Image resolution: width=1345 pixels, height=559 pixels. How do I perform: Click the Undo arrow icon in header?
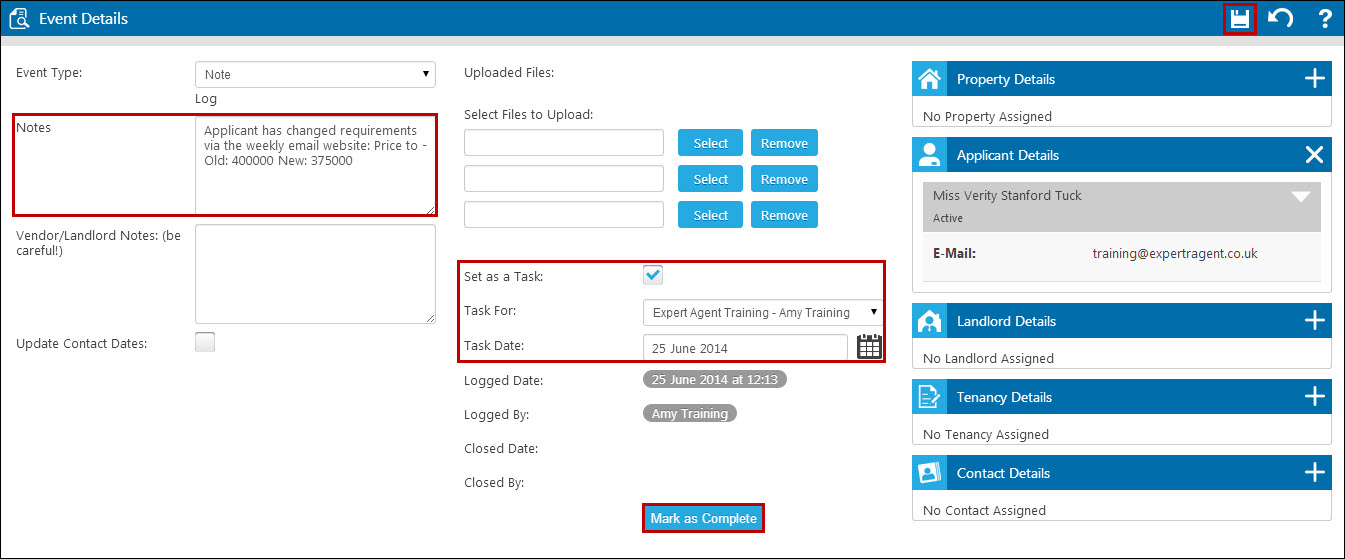pyautogui.click(x=1281, y=18)
